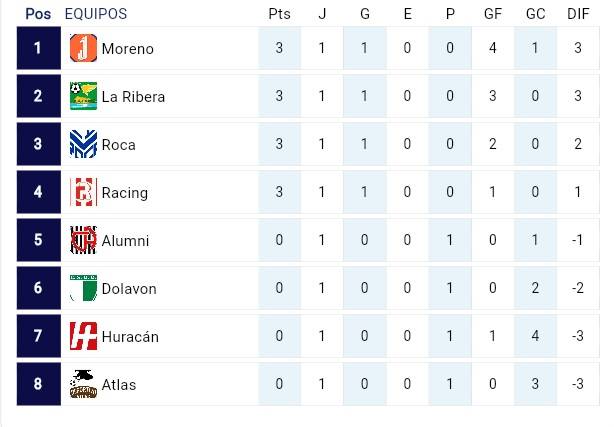Open the Alumni team crest
This screenshot has width=614, height=427.
pos(83,240)
